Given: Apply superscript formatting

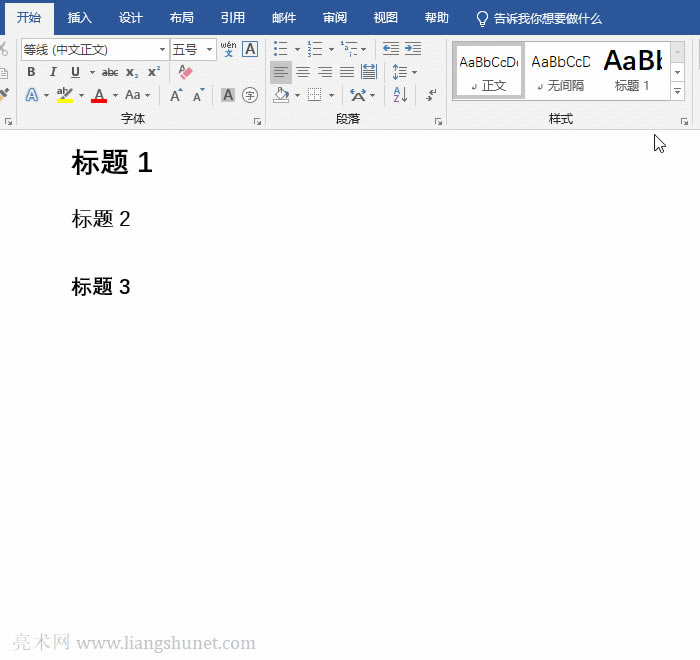Looking at the screenshot, I should (153, 72).
